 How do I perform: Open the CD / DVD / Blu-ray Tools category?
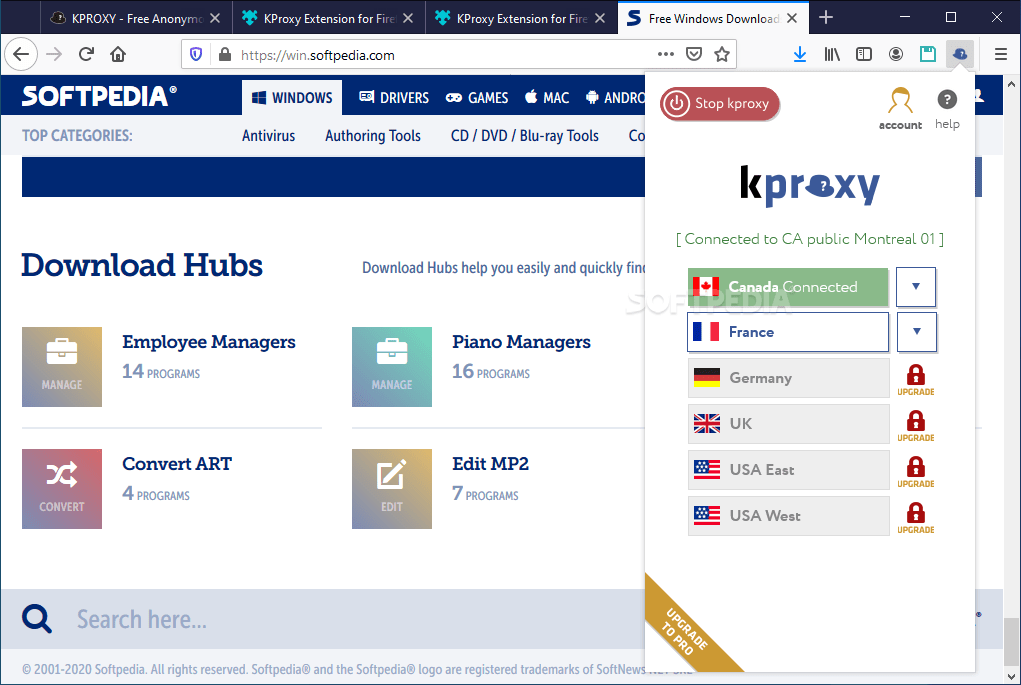tap(524, 135)
